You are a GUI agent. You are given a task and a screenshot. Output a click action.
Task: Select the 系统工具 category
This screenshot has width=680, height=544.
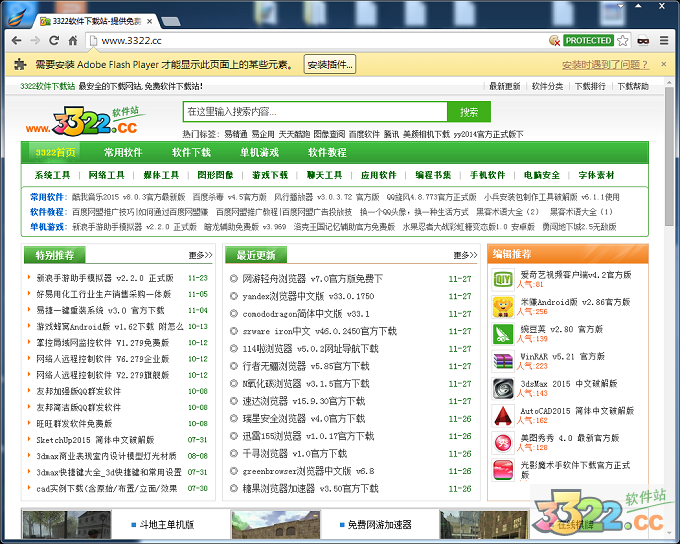52,175
